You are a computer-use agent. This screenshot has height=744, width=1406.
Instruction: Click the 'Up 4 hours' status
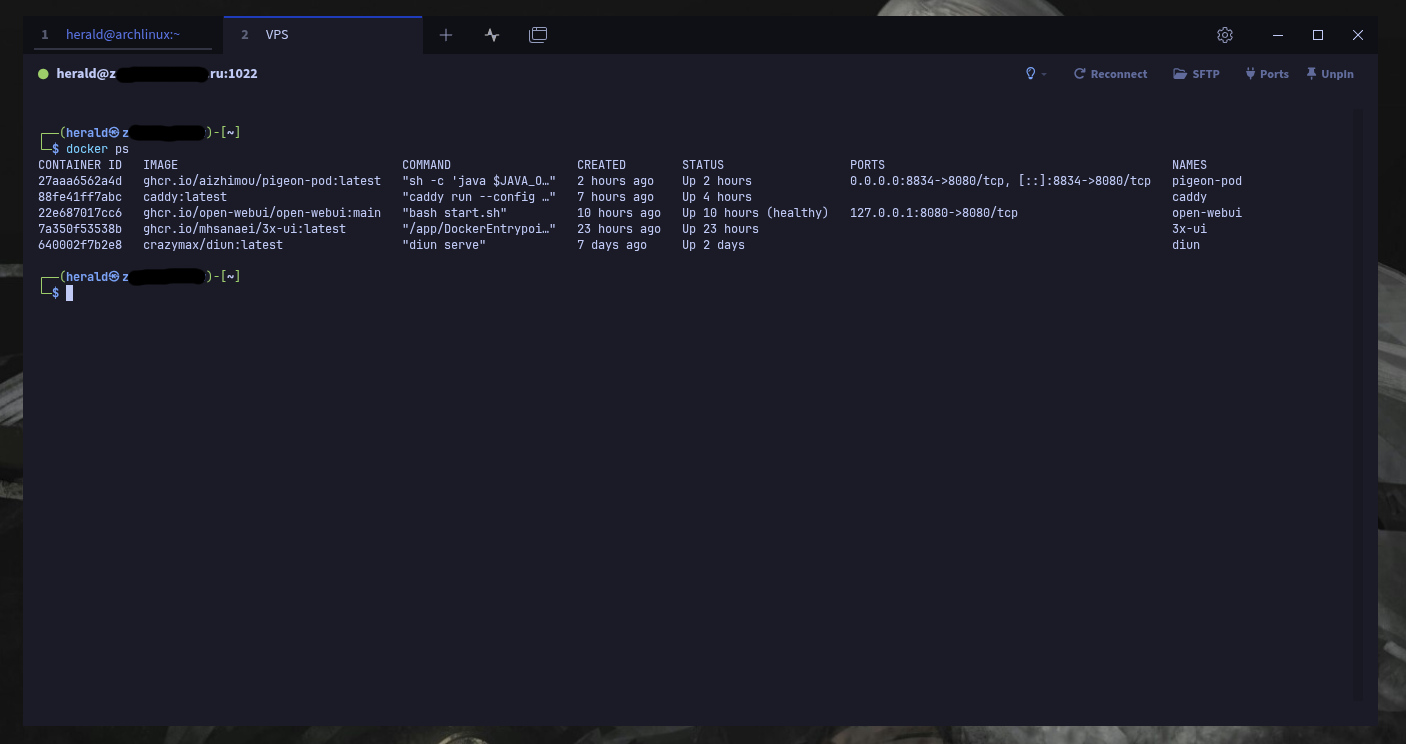717,197
